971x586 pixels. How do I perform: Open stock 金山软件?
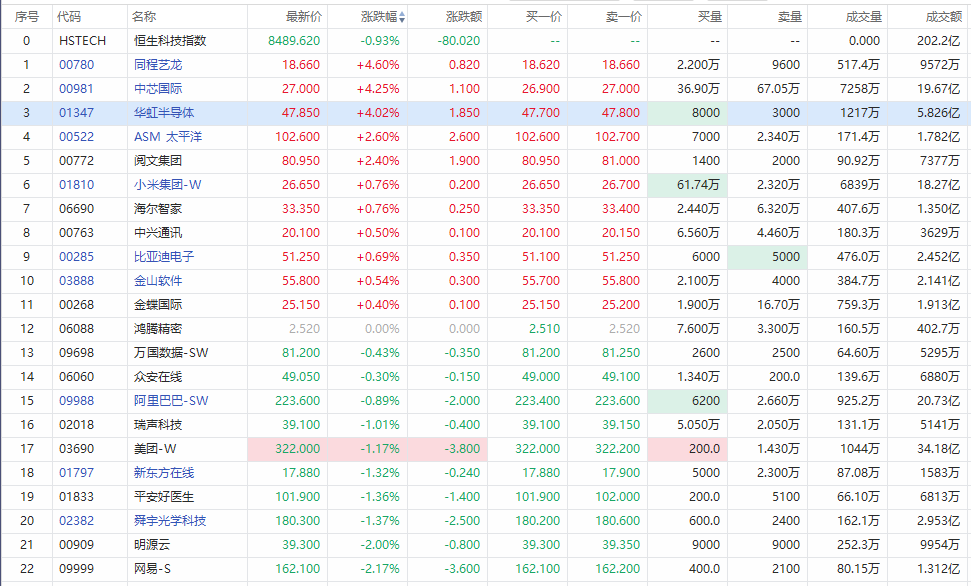click(x=158, y=281)
